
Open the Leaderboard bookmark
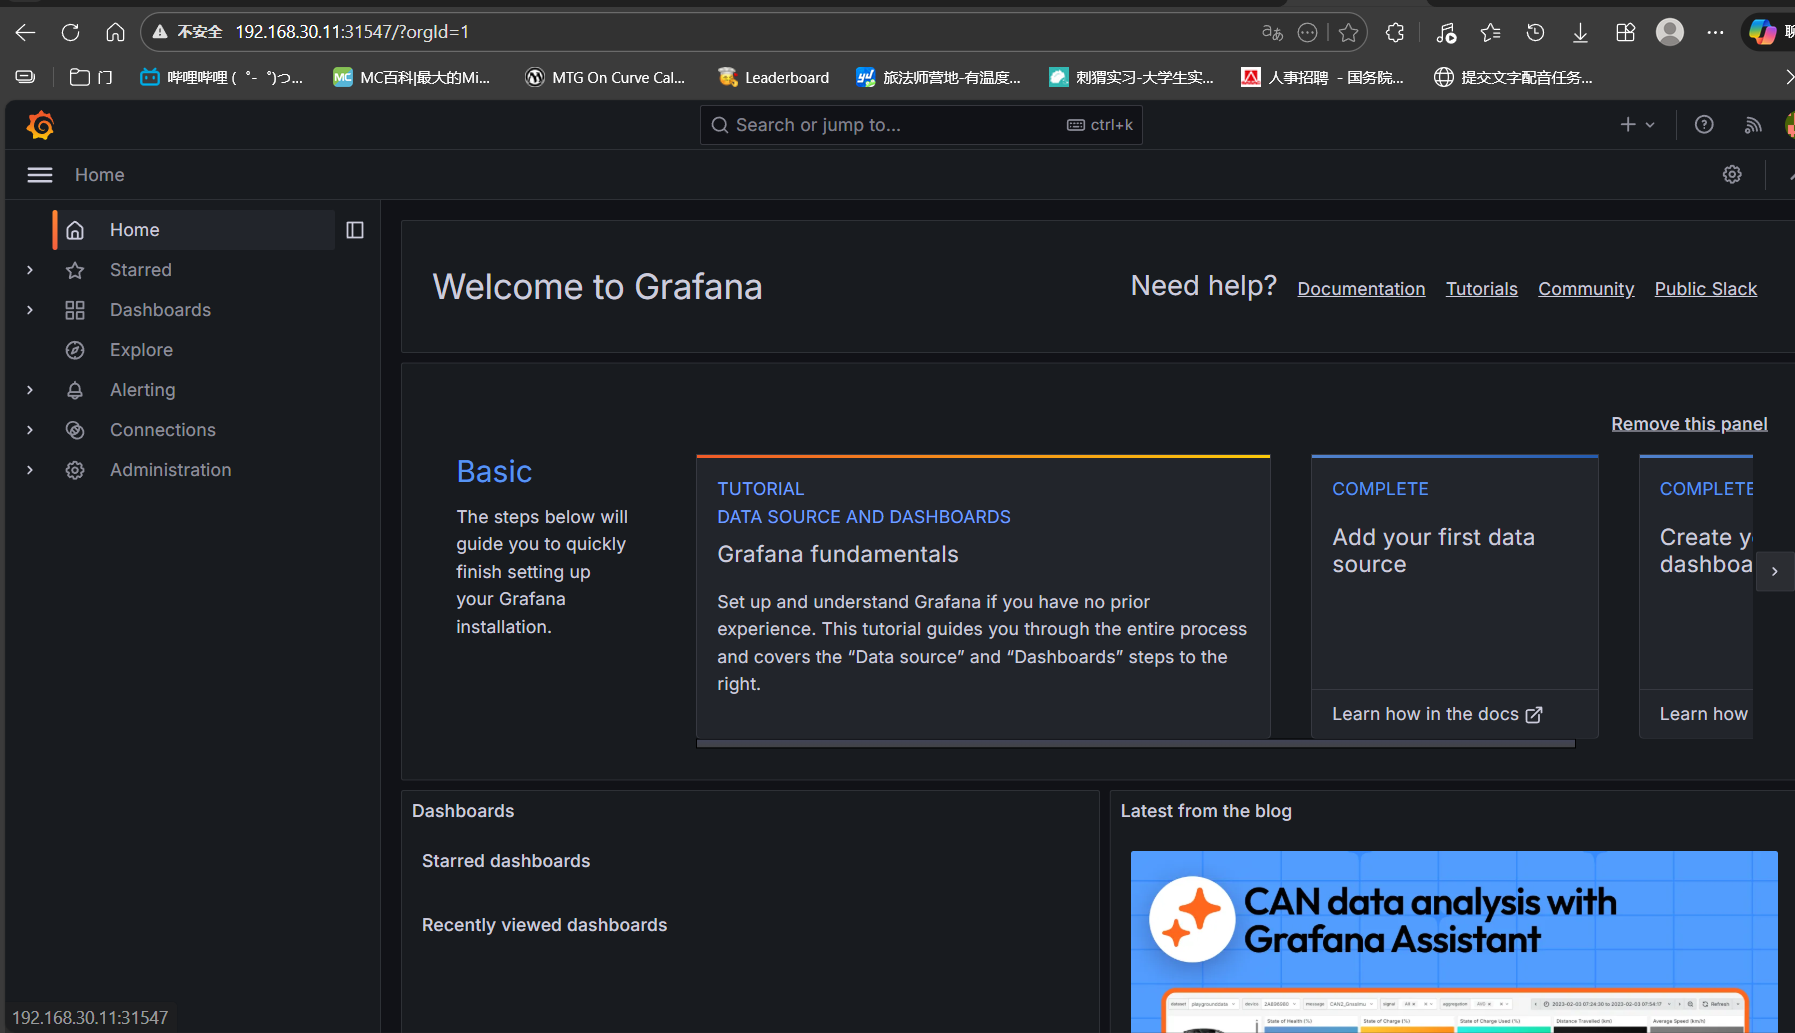[x=773, y=77]
